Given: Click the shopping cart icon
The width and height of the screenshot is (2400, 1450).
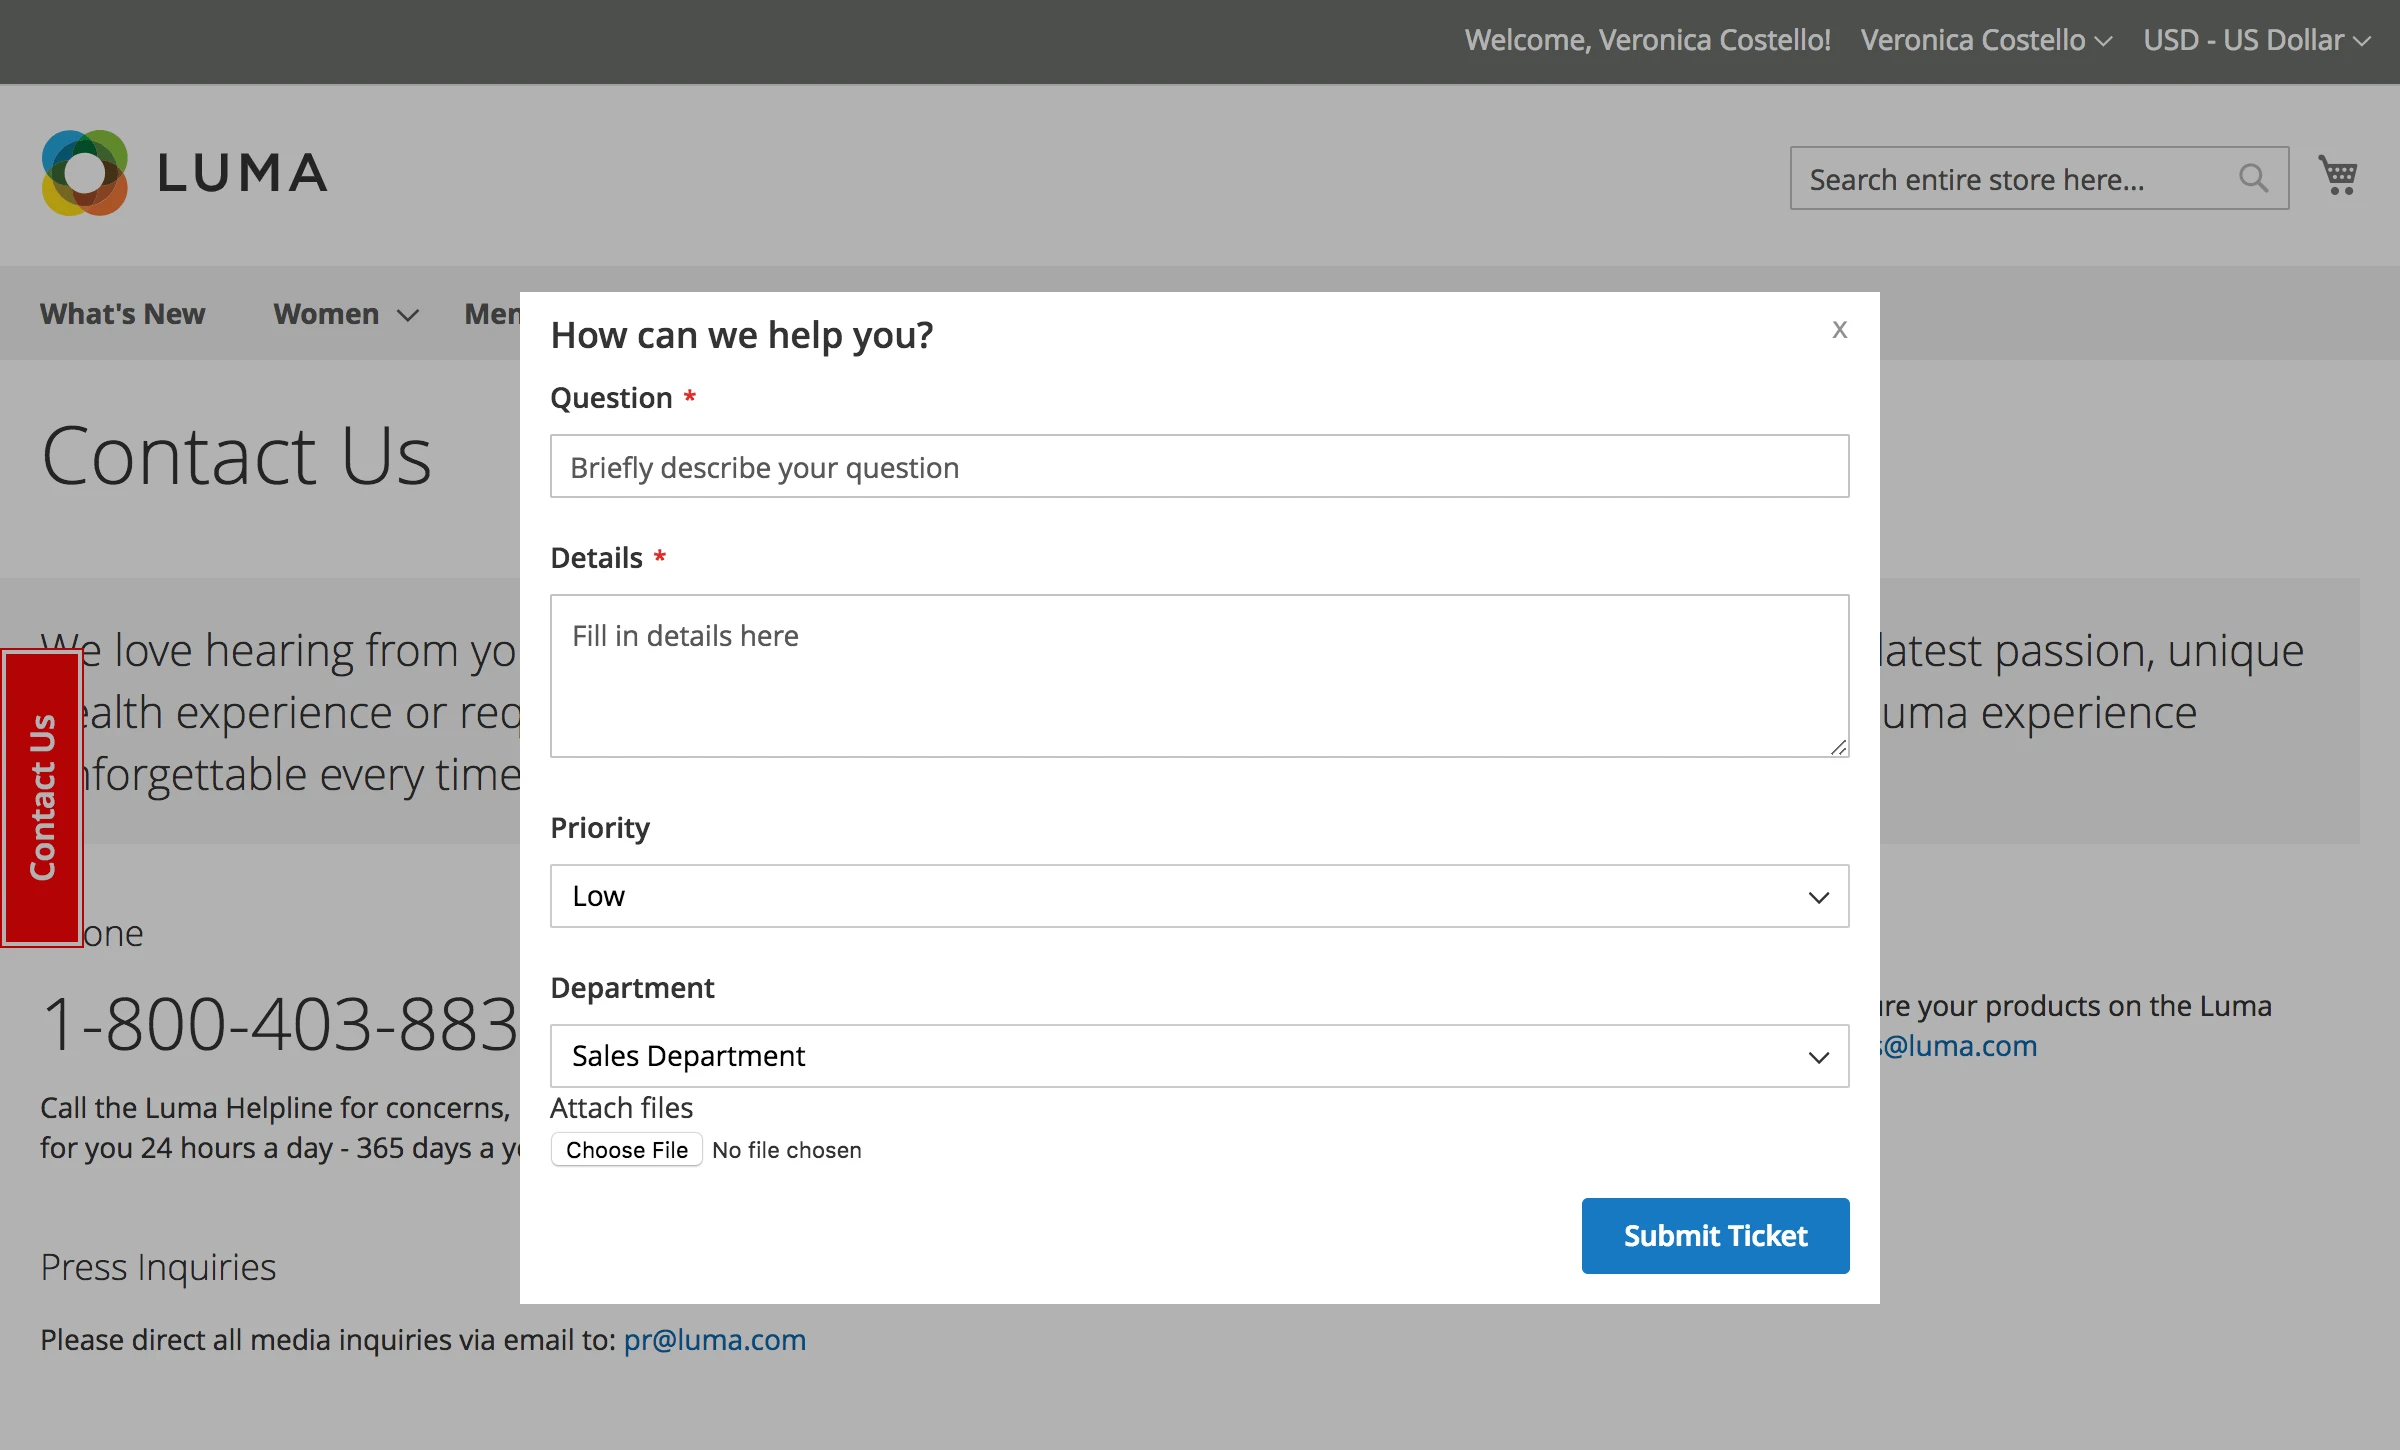Looking at the screenshot, I should click(x=2337, y=176).
